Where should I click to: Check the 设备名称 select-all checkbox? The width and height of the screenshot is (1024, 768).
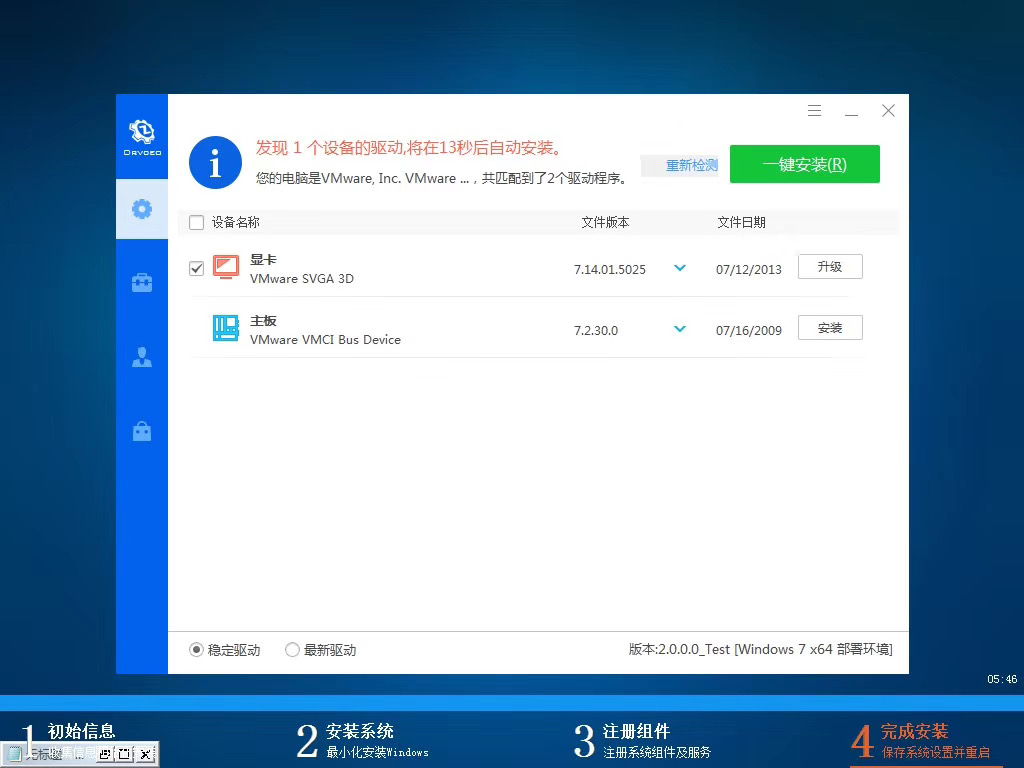(x=196, y=222)
